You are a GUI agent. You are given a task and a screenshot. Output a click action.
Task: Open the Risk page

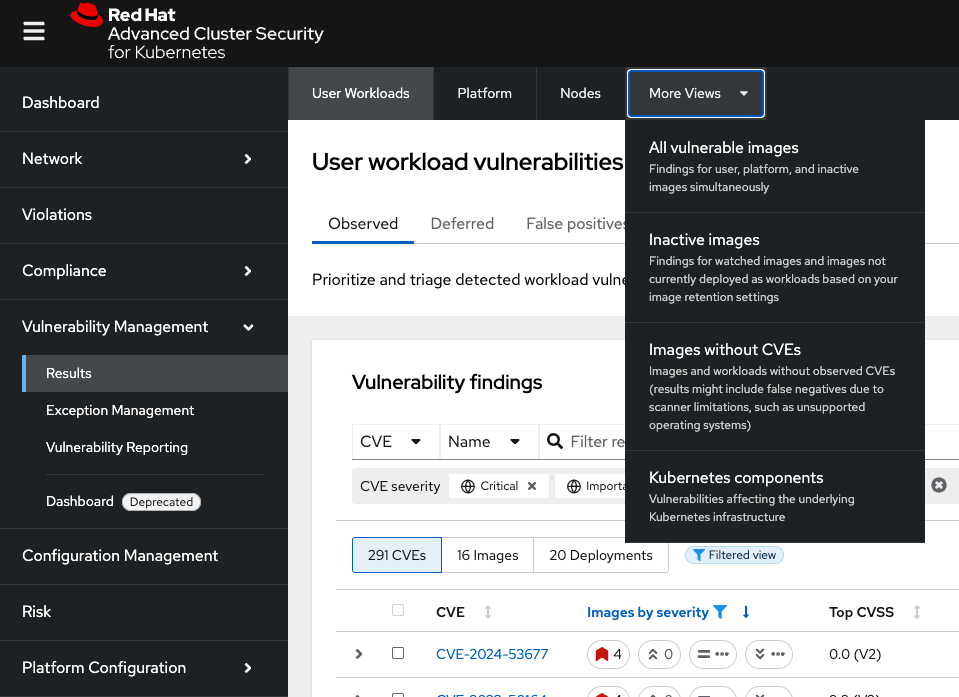click(144, 612)
